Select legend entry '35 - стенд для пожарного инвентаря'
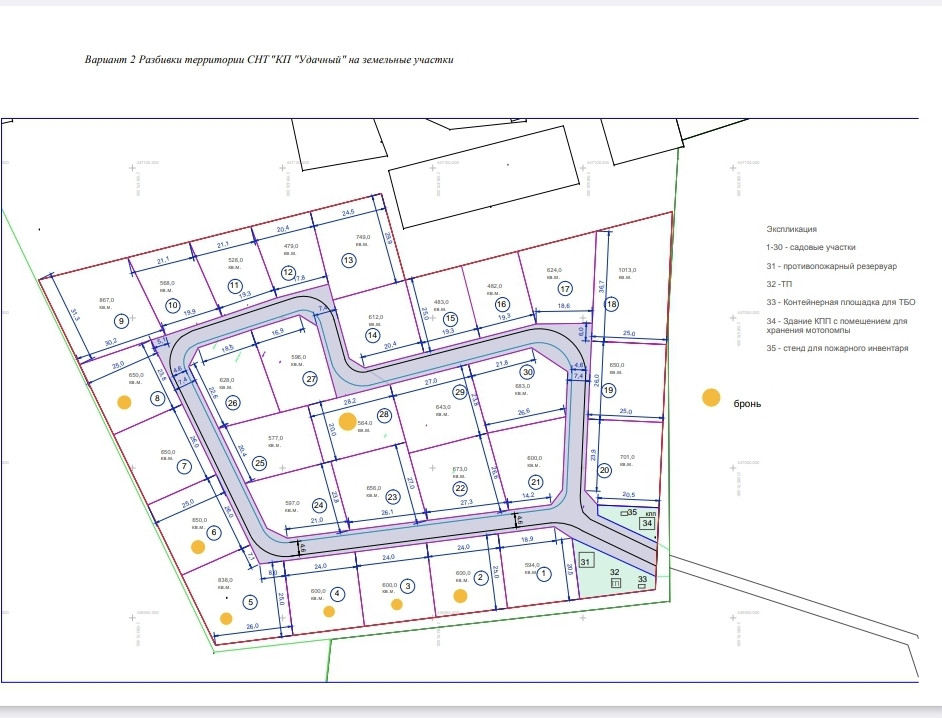Viewport: 942px width, 718px height. click(837, 348)
